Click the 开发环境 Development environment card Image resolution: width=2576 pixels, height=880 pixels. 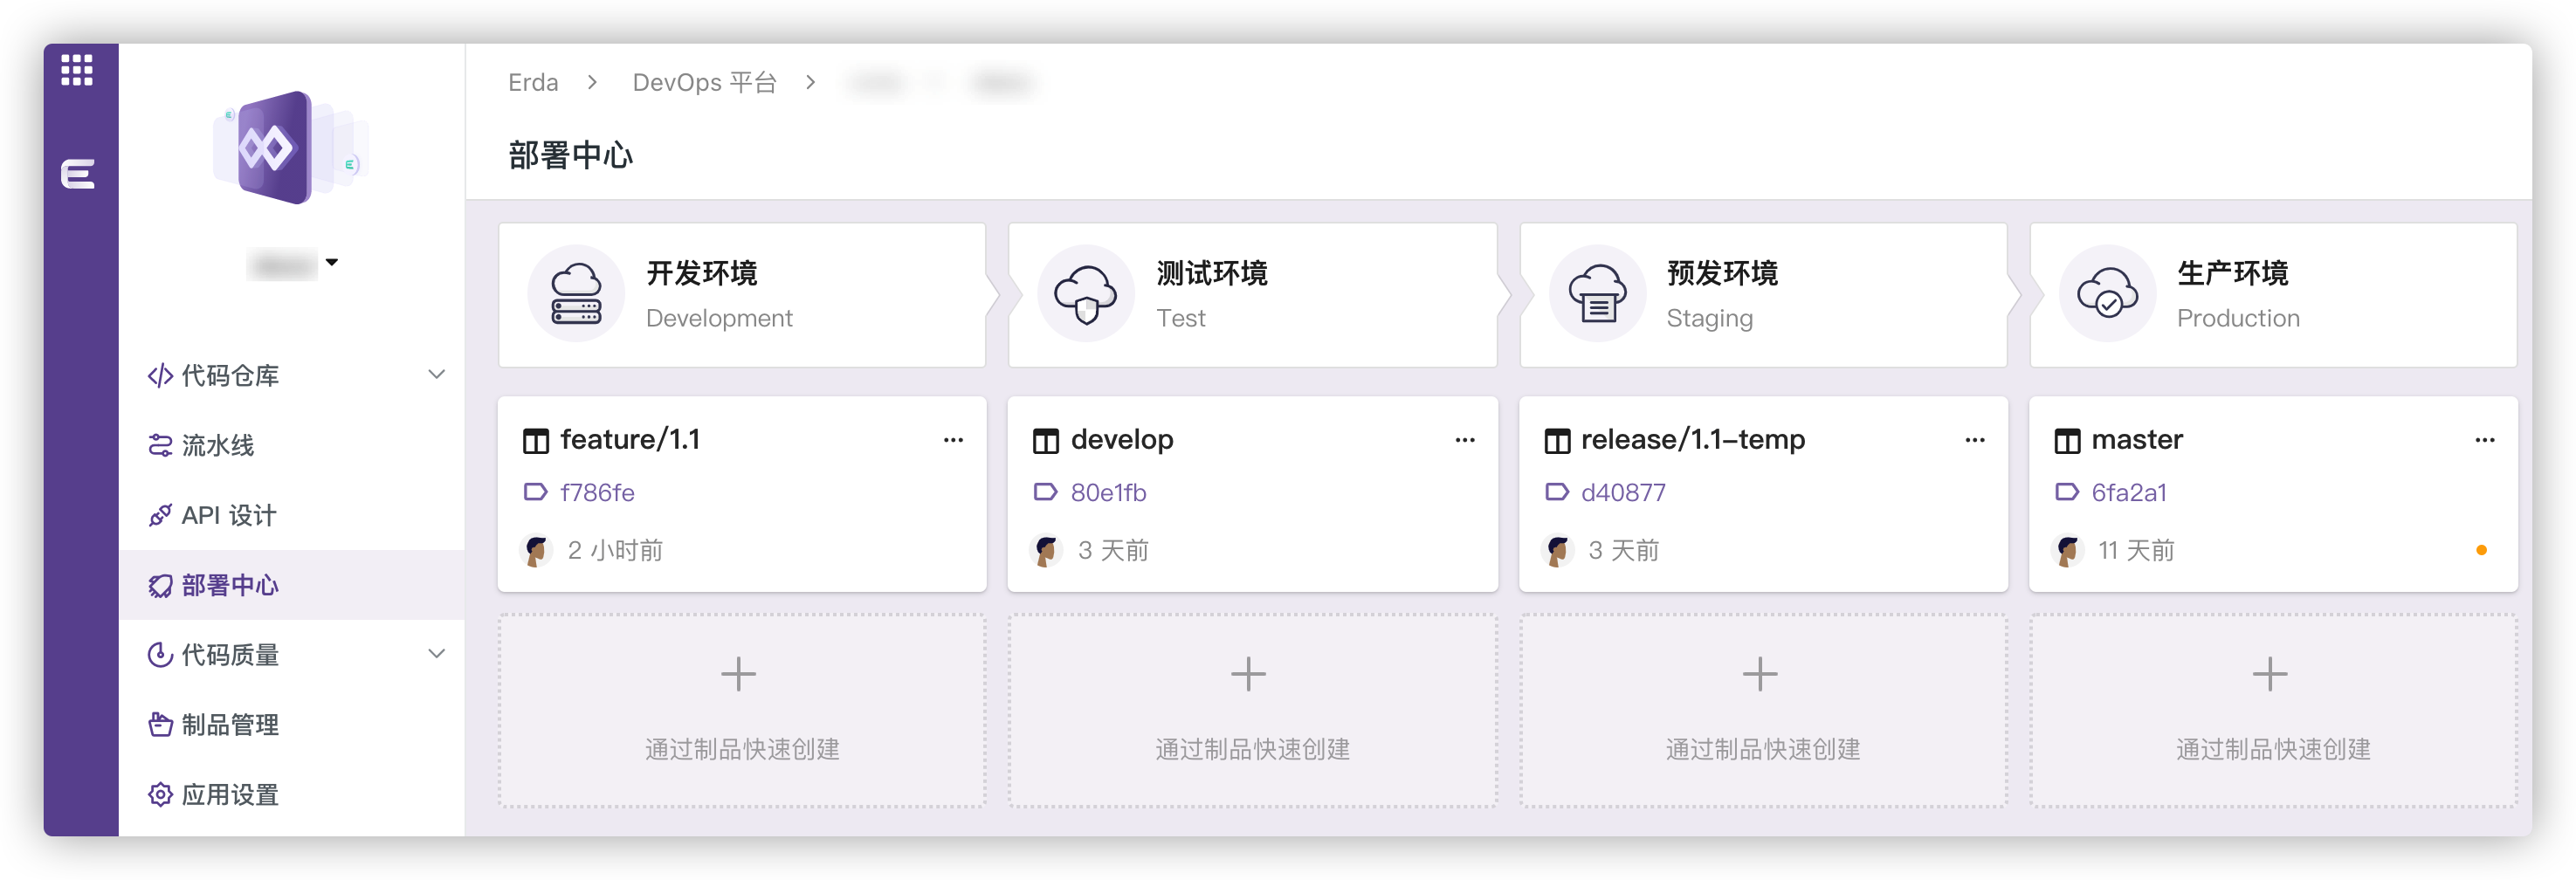click(742, 294)
